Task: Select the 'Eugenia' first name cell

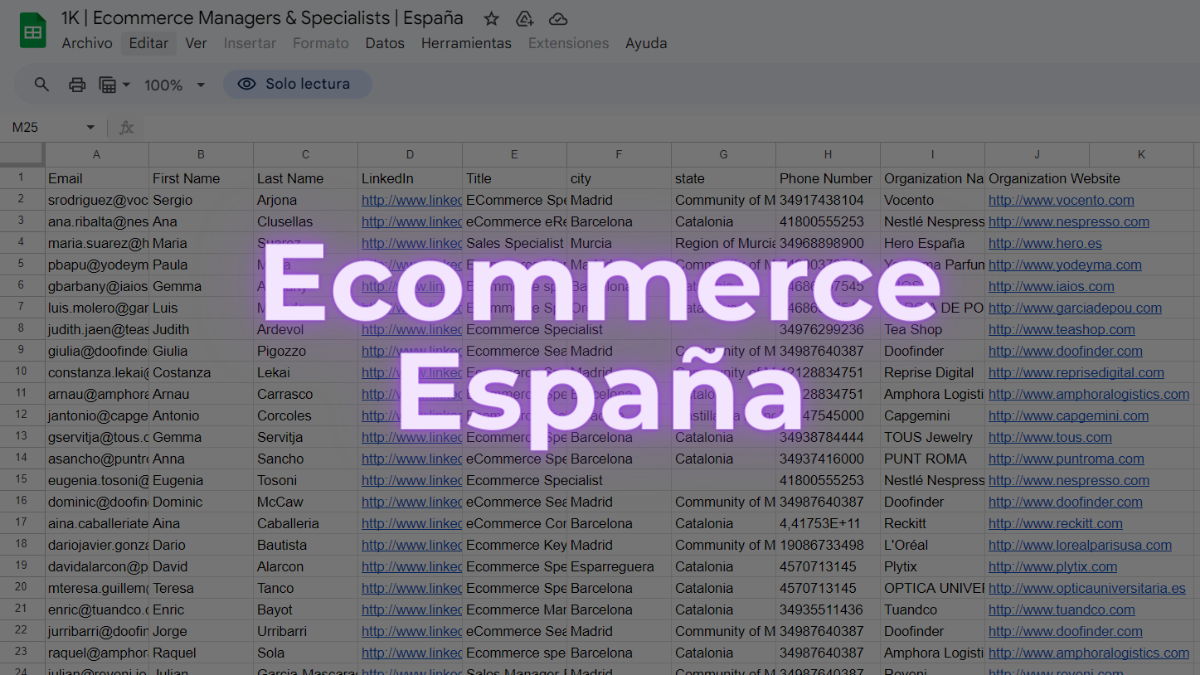Action: tap(201, 480)
